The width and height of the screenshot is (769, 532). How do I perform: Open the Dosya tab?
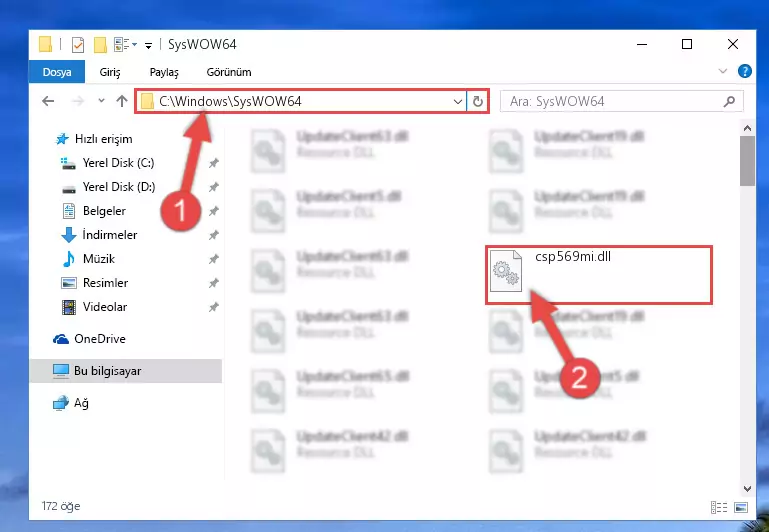coord(57,72)
